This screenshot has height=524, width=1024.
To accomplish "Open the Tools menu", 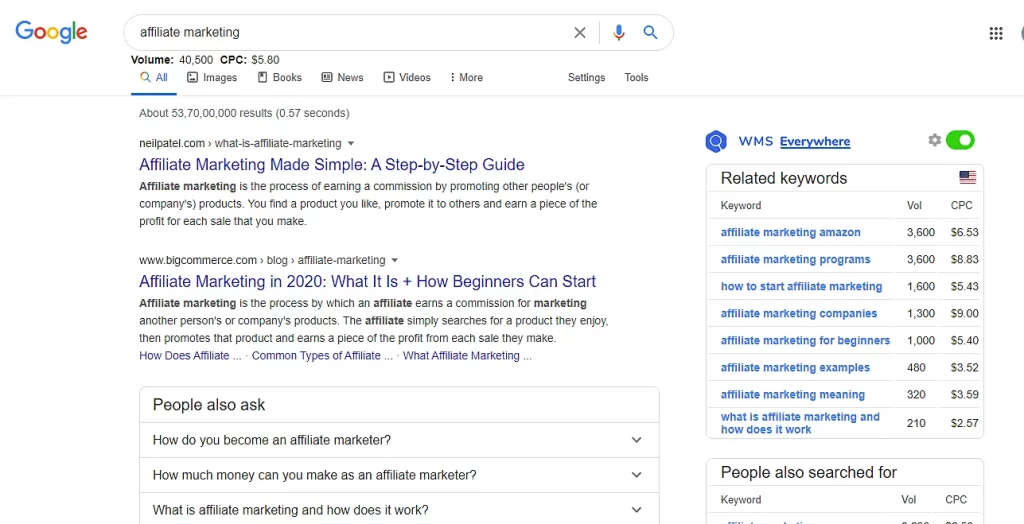I will [636, 77].
